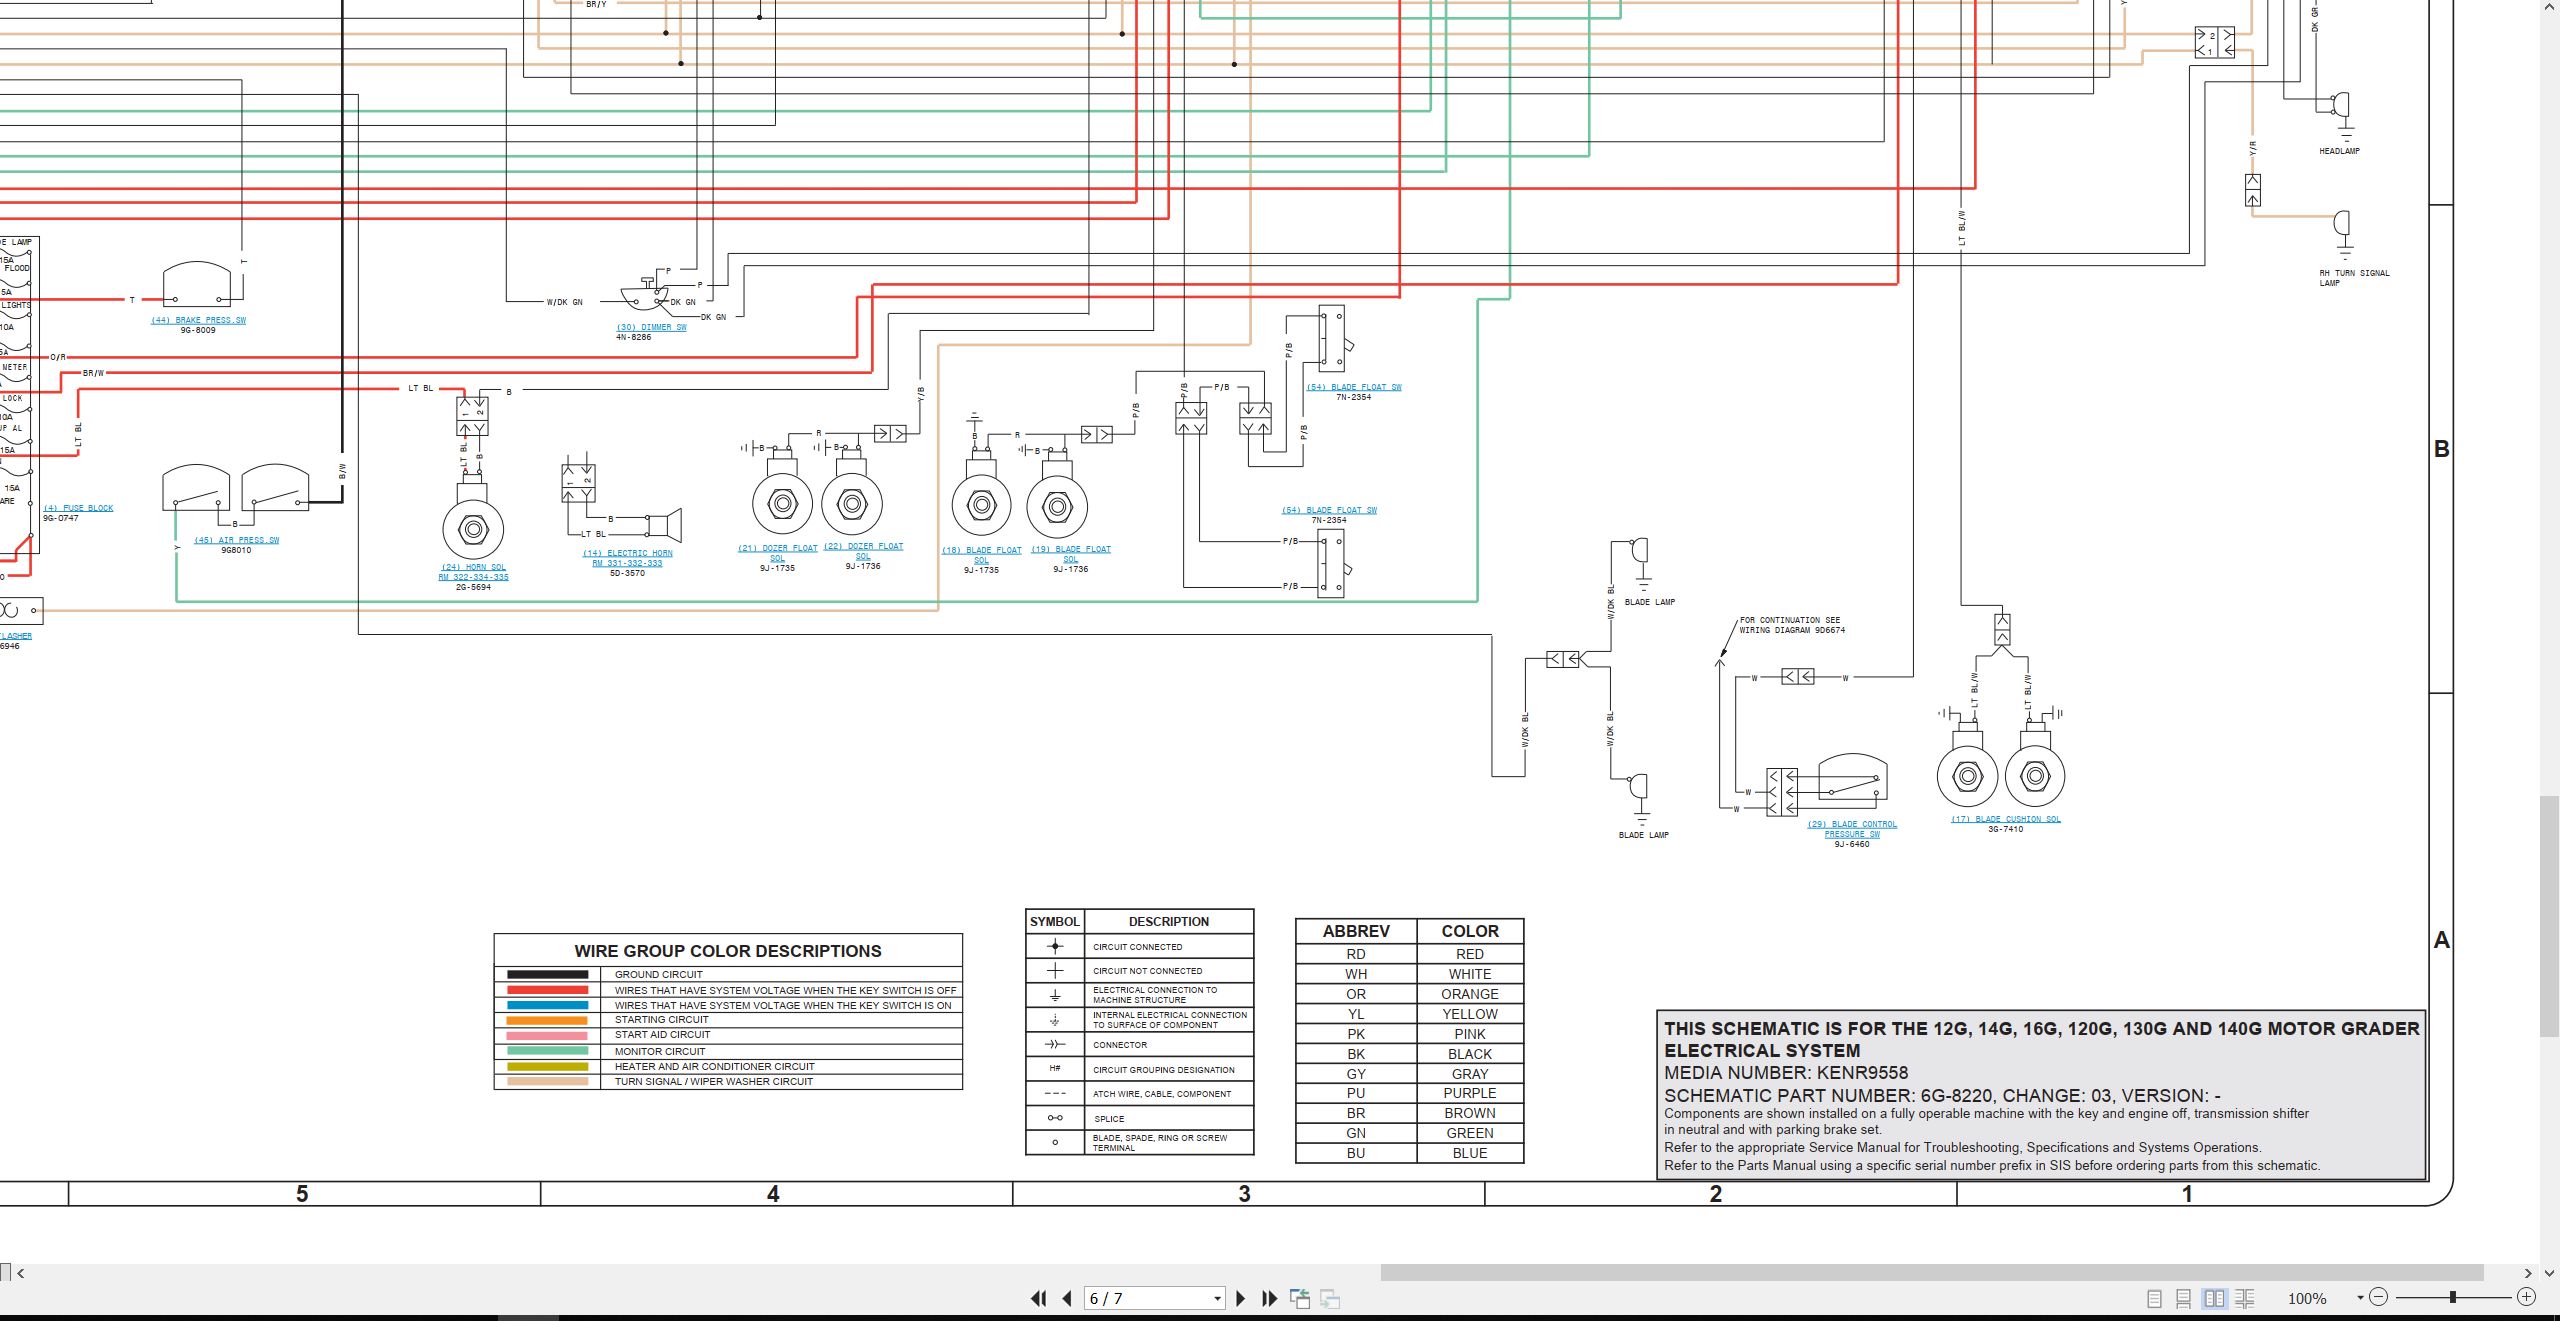This screenshot has height=1321, width=2560.
Task: Click the CIRCUIT CONNECTED symbol row
Action: 1140,946
